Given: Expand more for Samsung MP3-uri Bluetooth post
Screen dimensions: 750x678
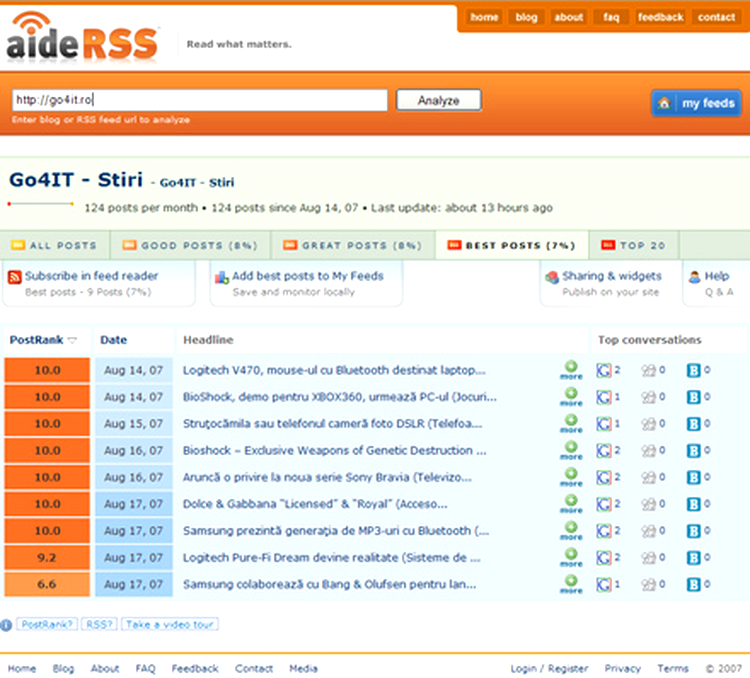Looking at the screenshot, I should 571,531.
